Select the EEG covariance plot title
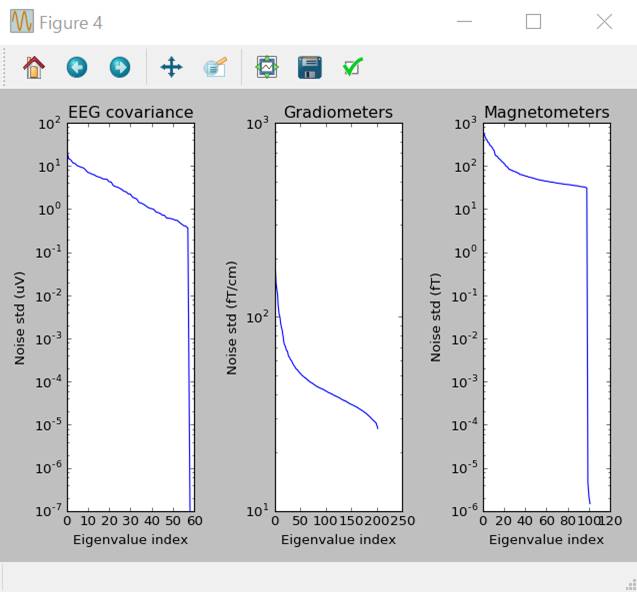 click(130, 112)
